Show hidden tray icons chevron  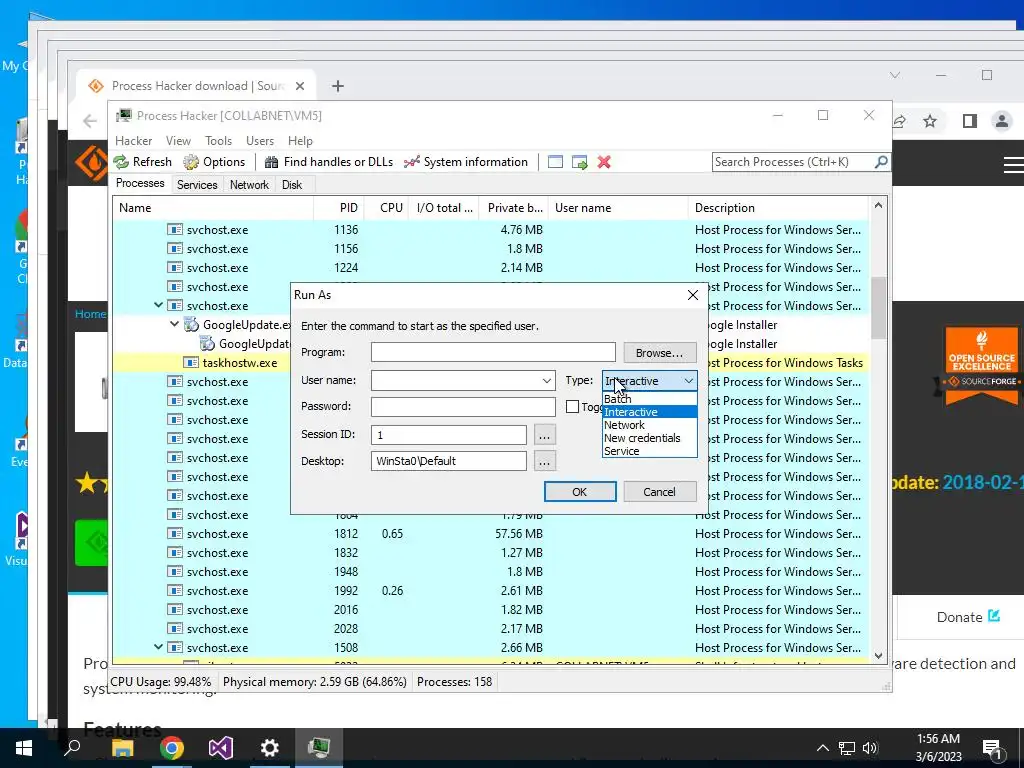pos(823,748)
